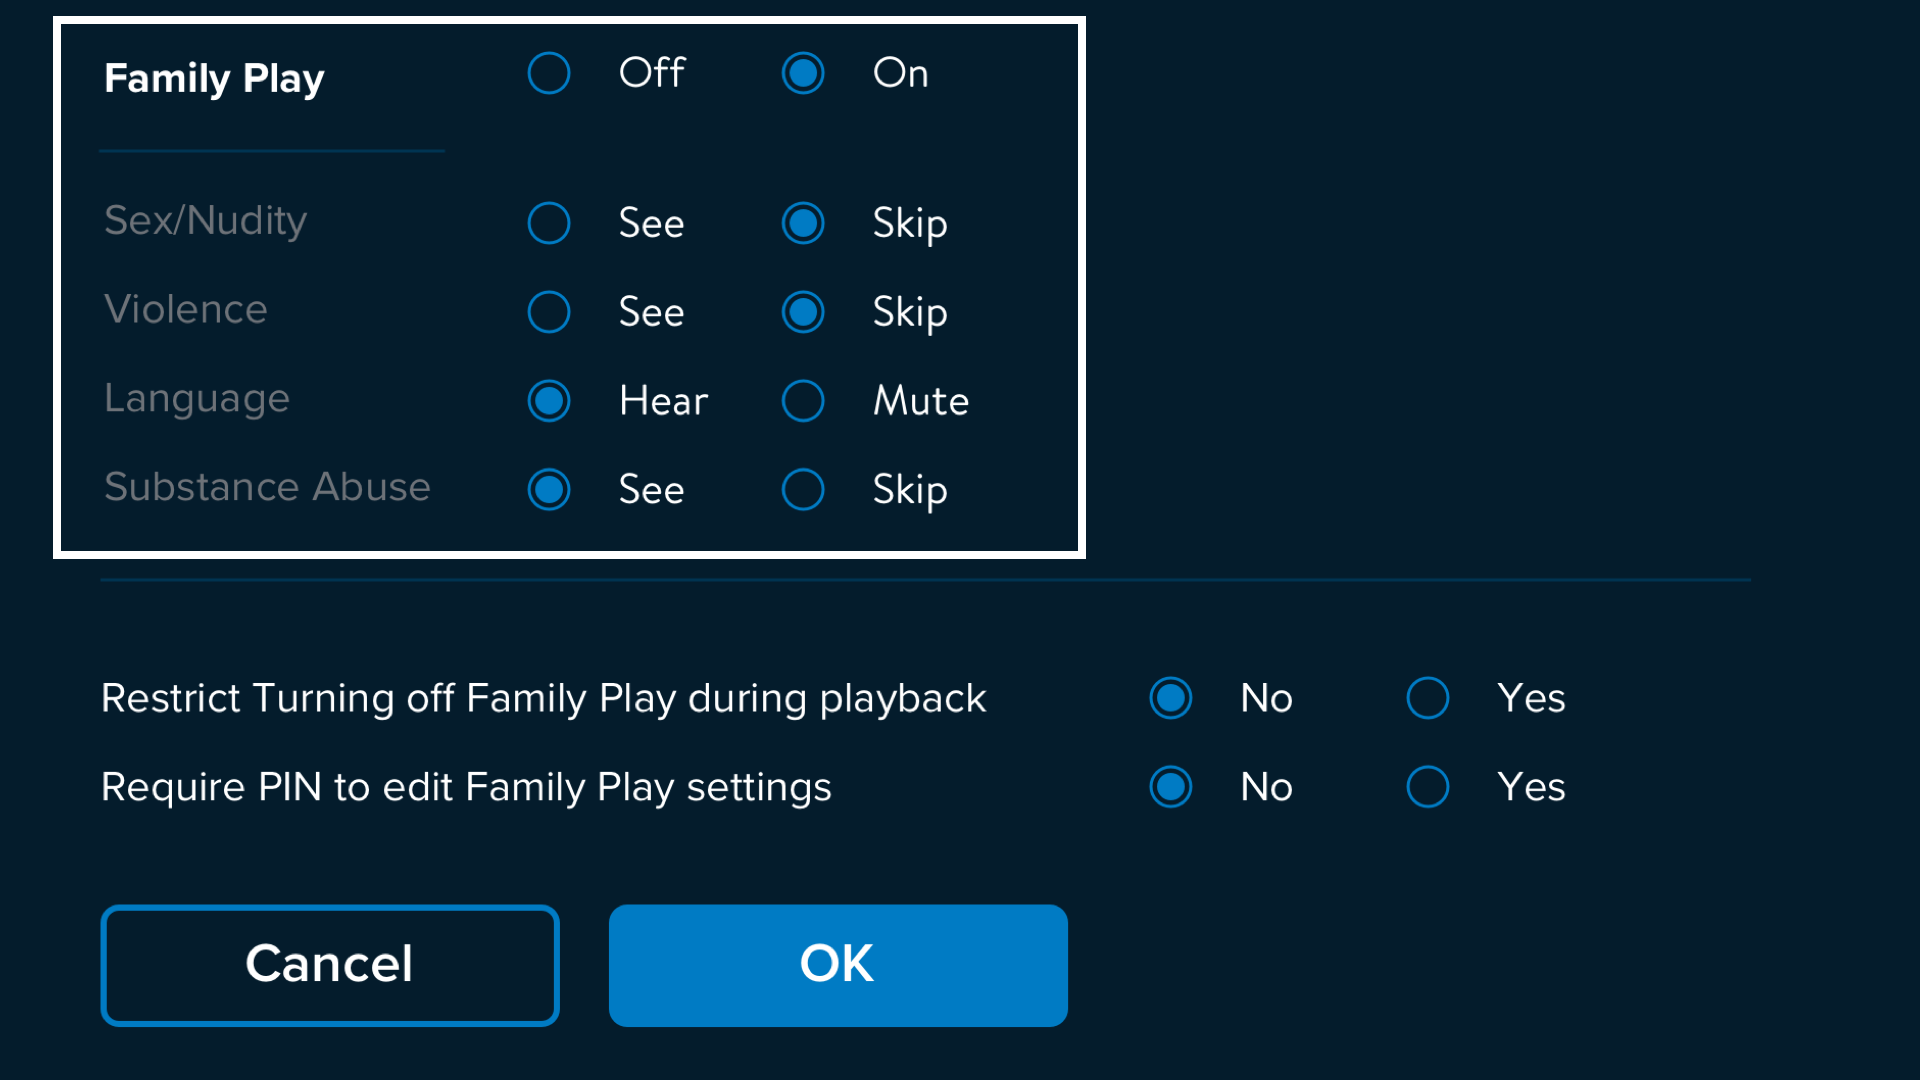
Task: Enable restricting Family Play turn-off during playback
Action: 1428,698
